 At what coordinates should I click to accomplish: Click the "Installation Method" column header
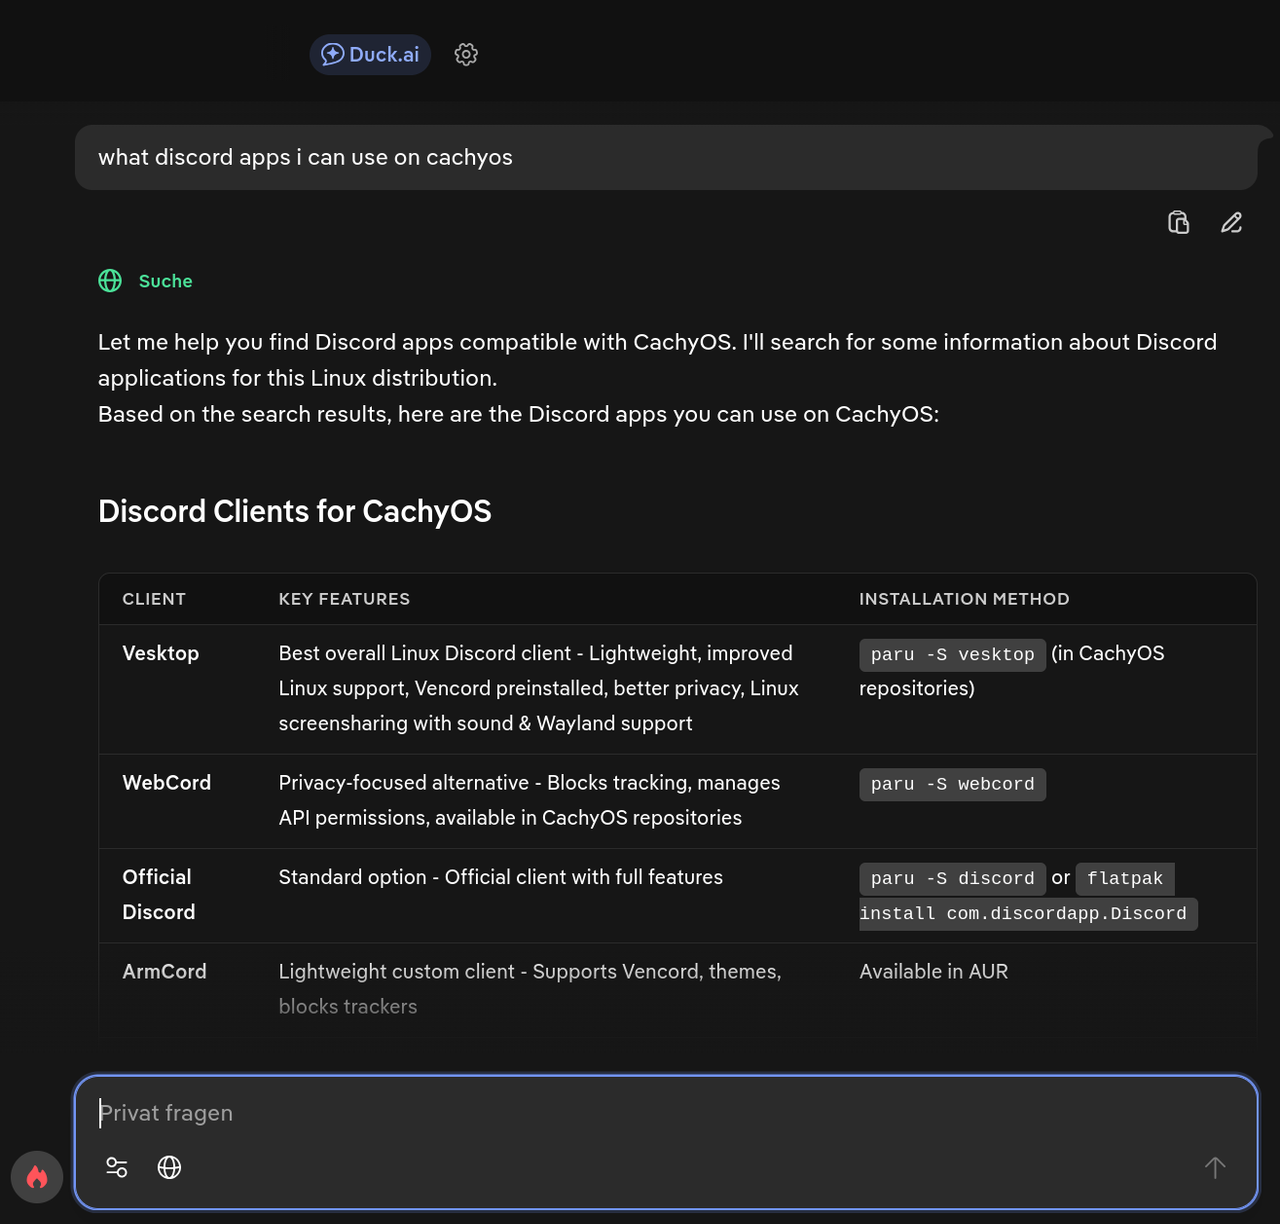coord(964,599)
